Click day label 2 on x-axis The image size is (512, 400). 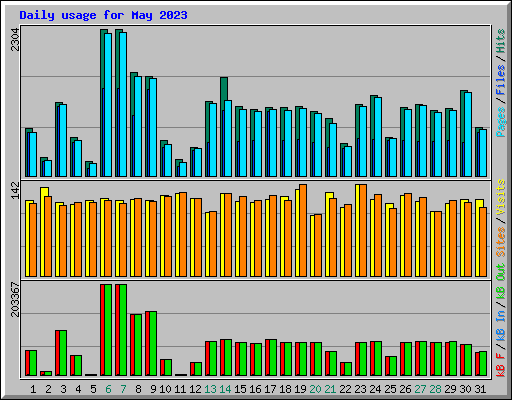[x=48, y=389]
